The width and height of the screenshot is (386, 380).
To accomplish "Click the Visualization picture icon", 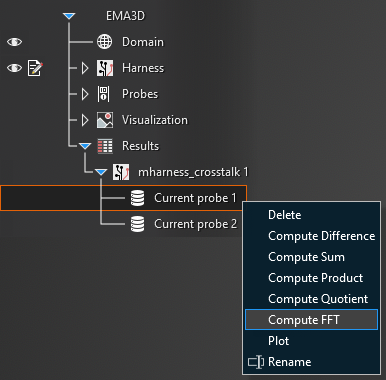I will point(105,120).
